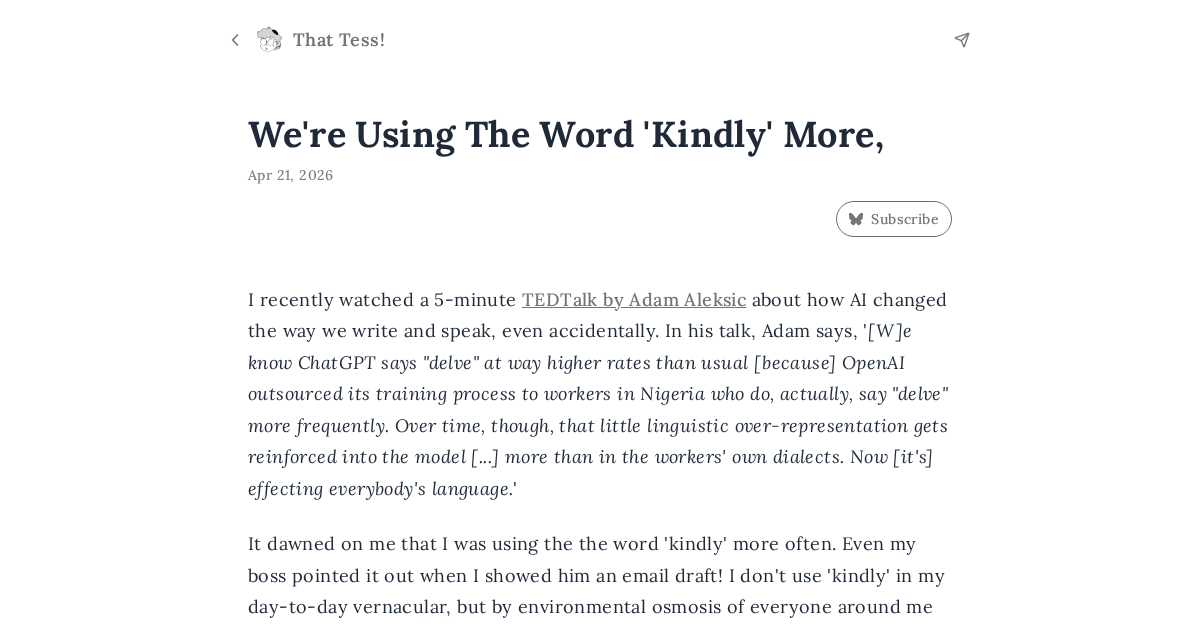Click the word 'Nigeria' in the quote

(672, 394)
